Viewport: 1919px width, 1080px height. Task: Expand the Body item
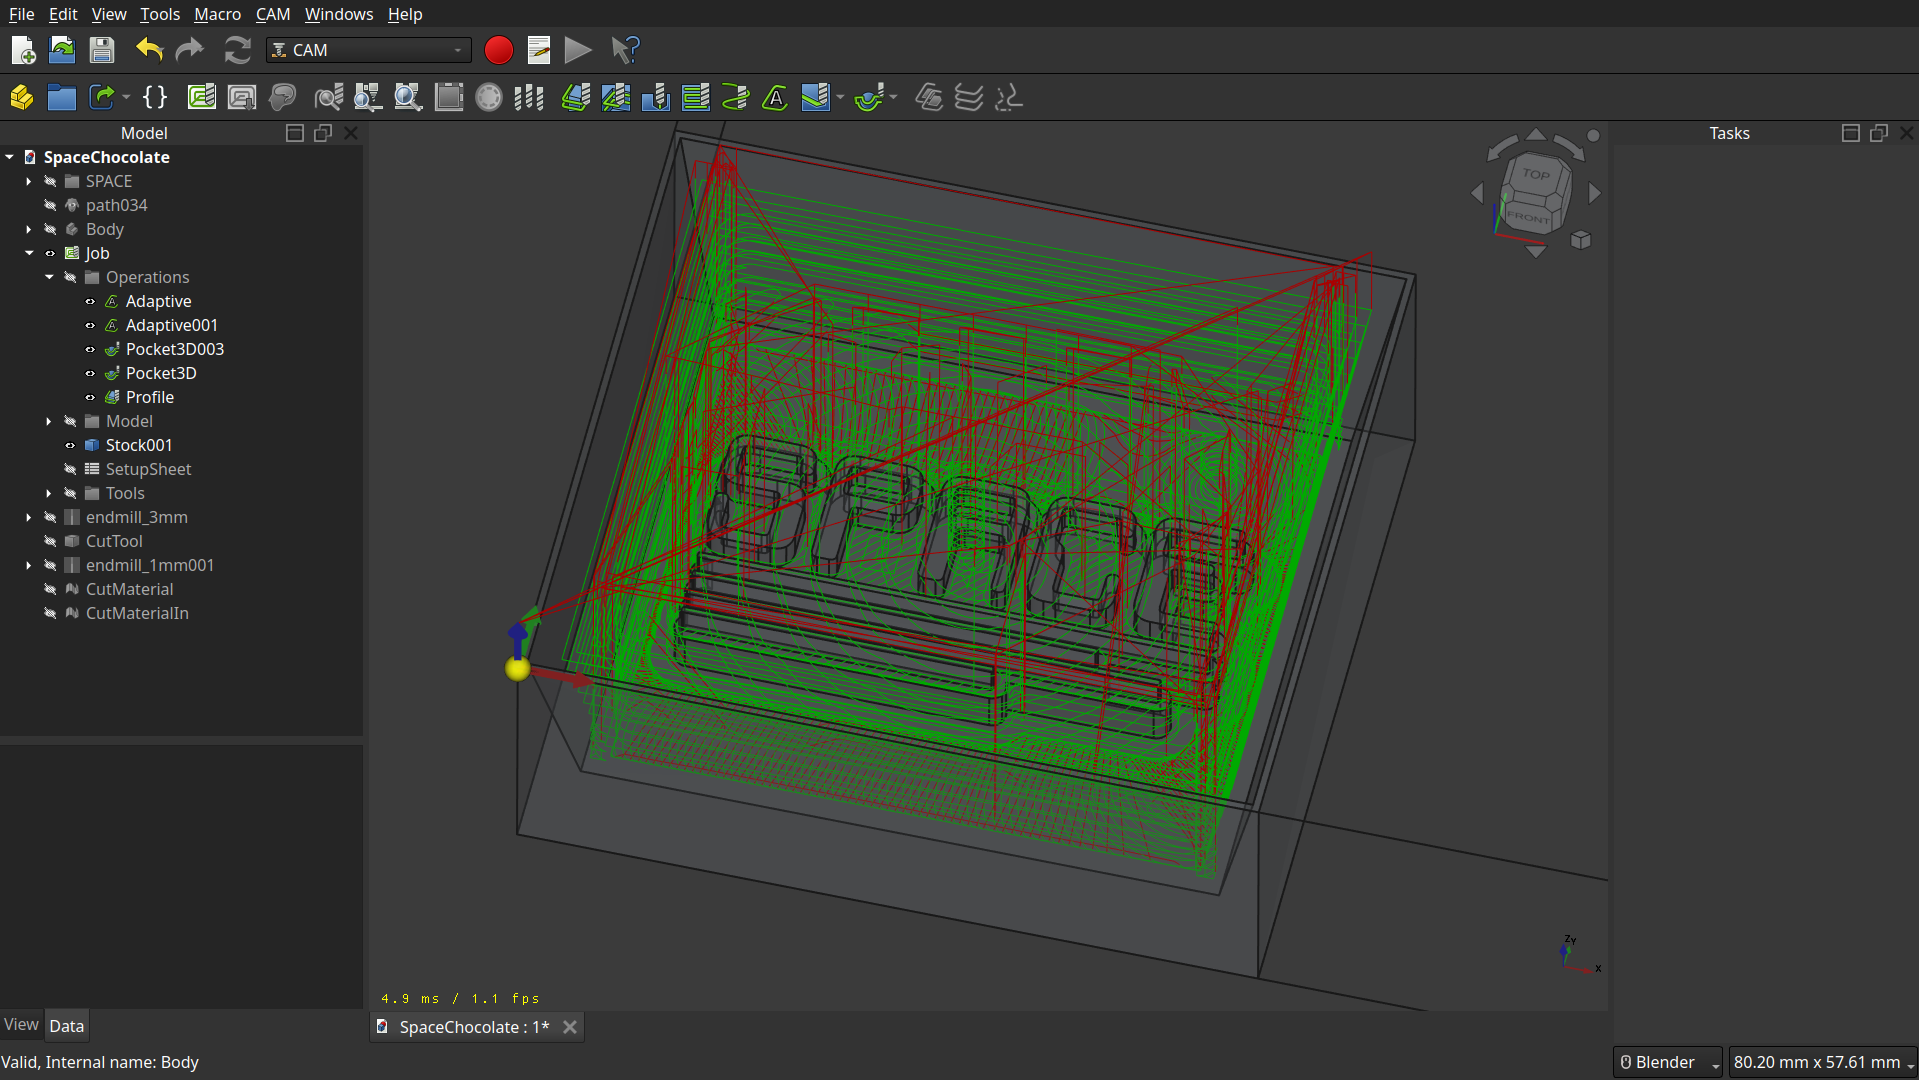pos(29,229)
